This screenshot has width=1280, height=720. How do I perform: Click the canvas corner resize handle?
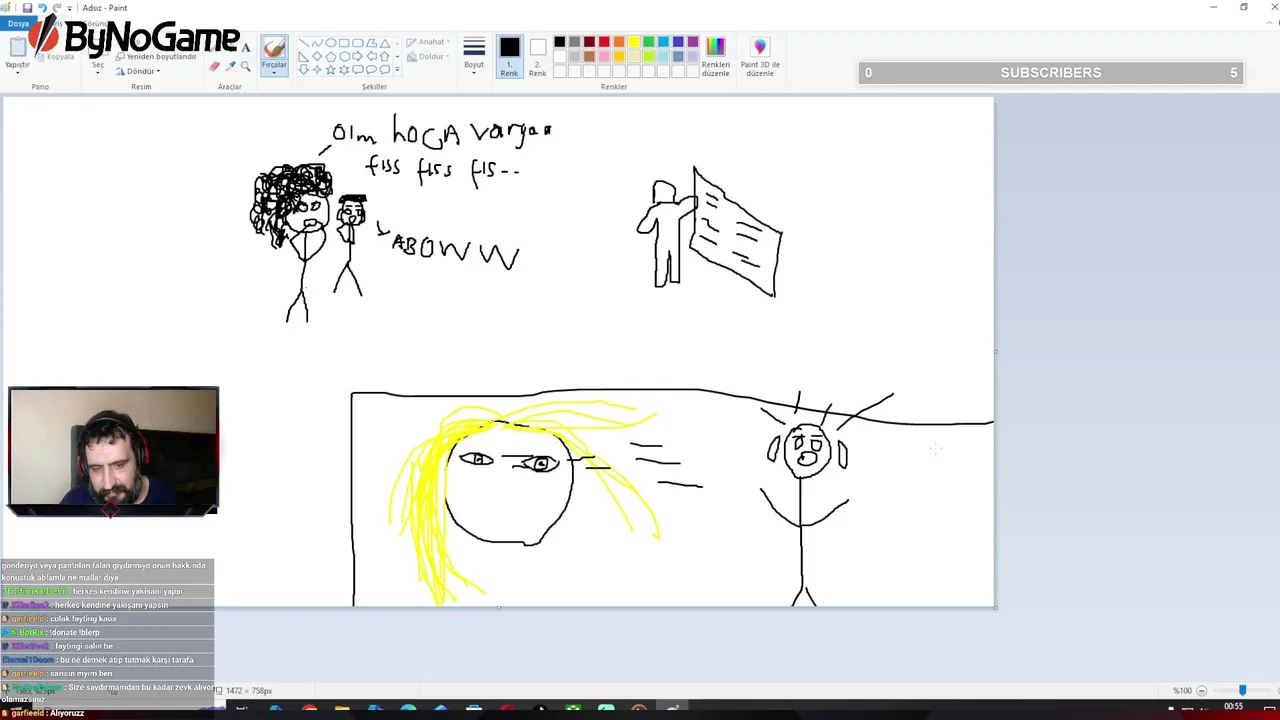pos(996,607)
